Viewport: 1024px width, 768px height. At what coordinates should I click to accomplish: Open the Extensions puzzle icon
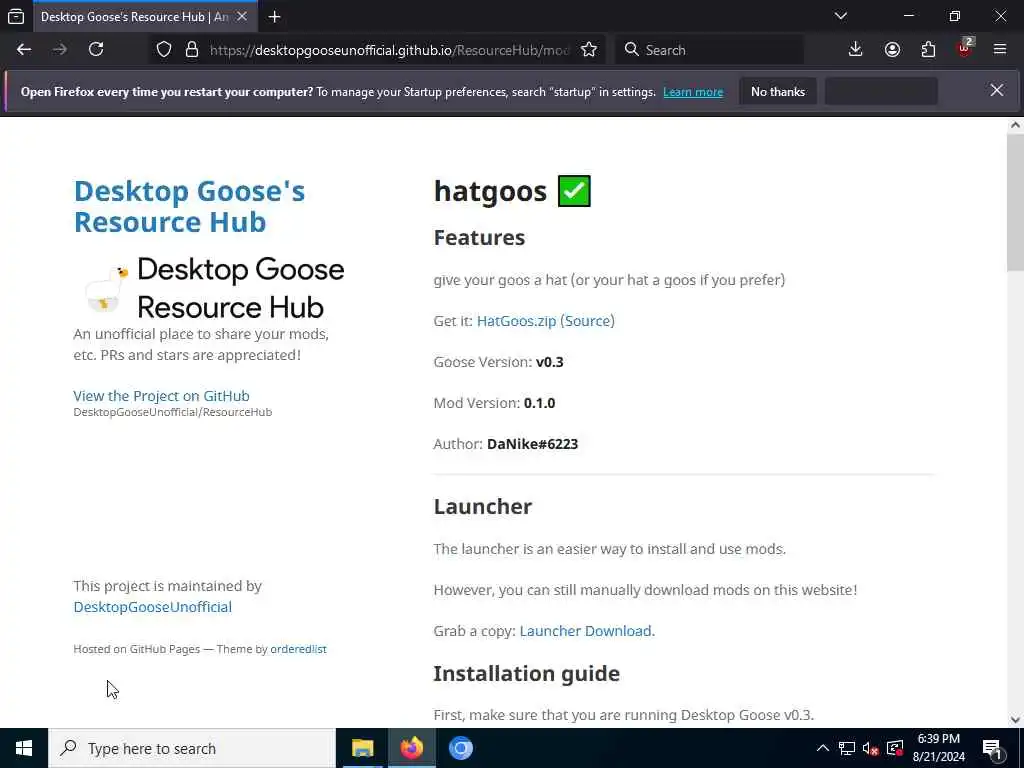click(928, 50)
